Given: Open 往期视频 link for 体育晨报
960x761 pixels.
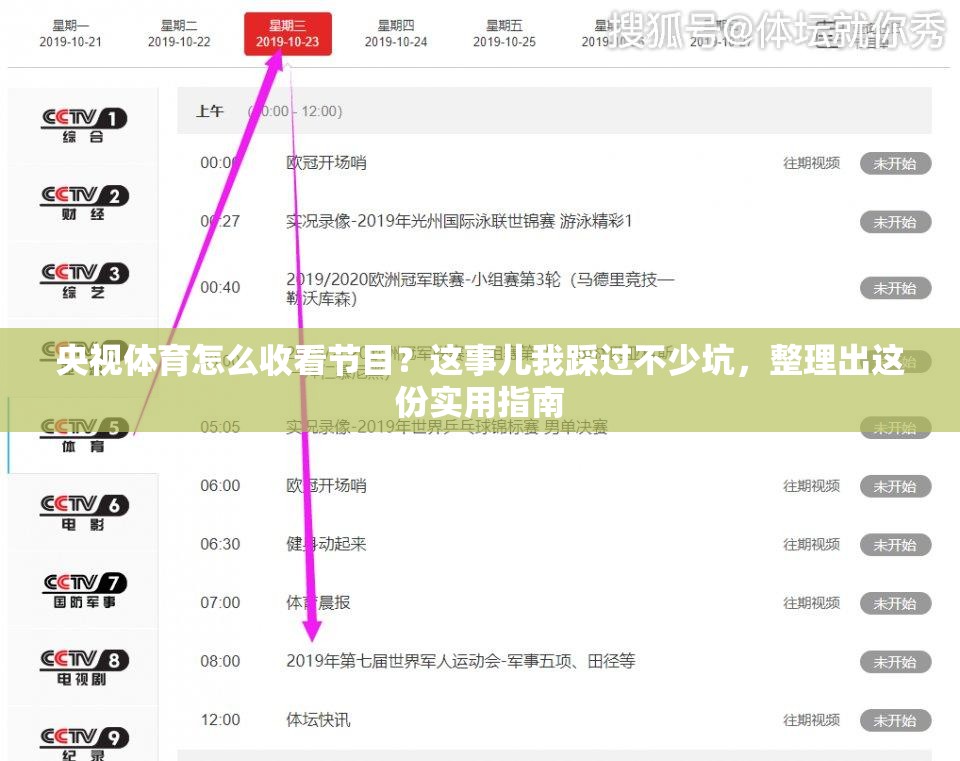Looking at the screenshot, I should pyautogui.click(x=811, y=602).
